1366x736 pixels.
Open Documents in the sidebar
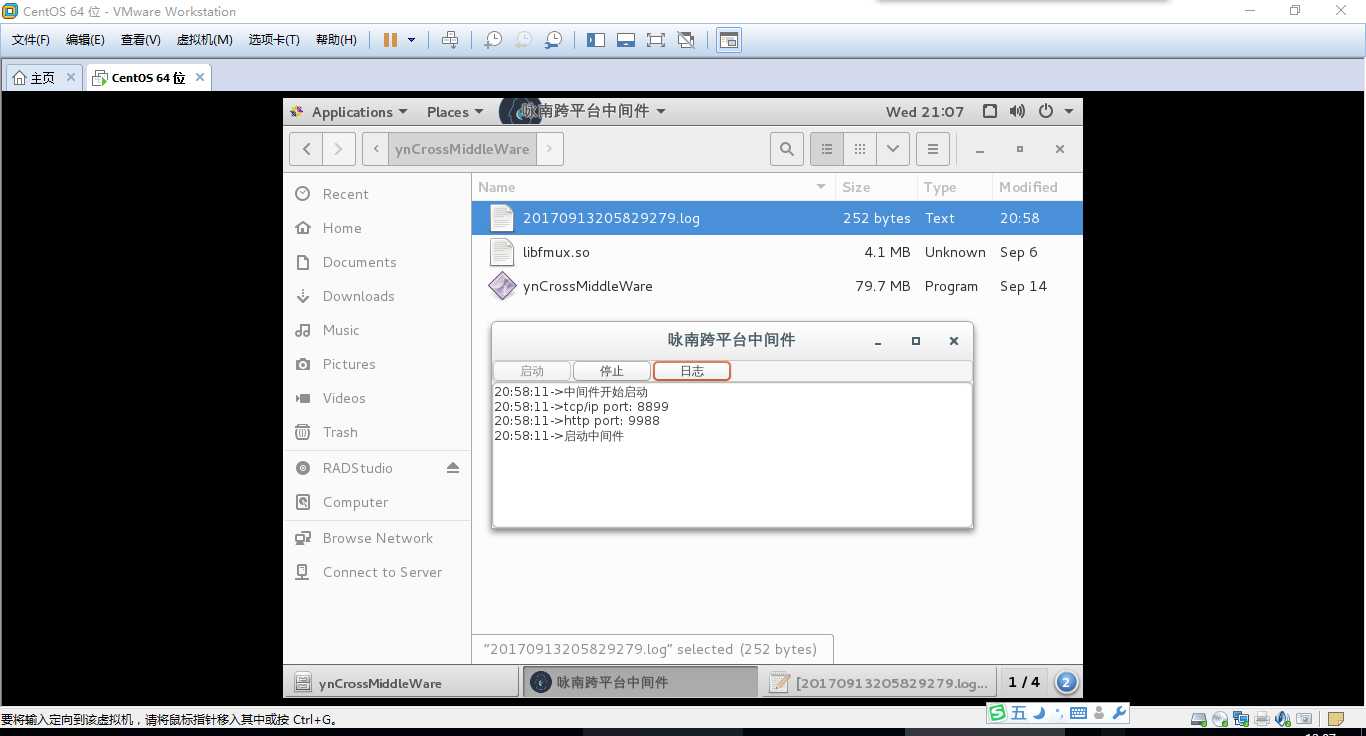tap(377, 262)
